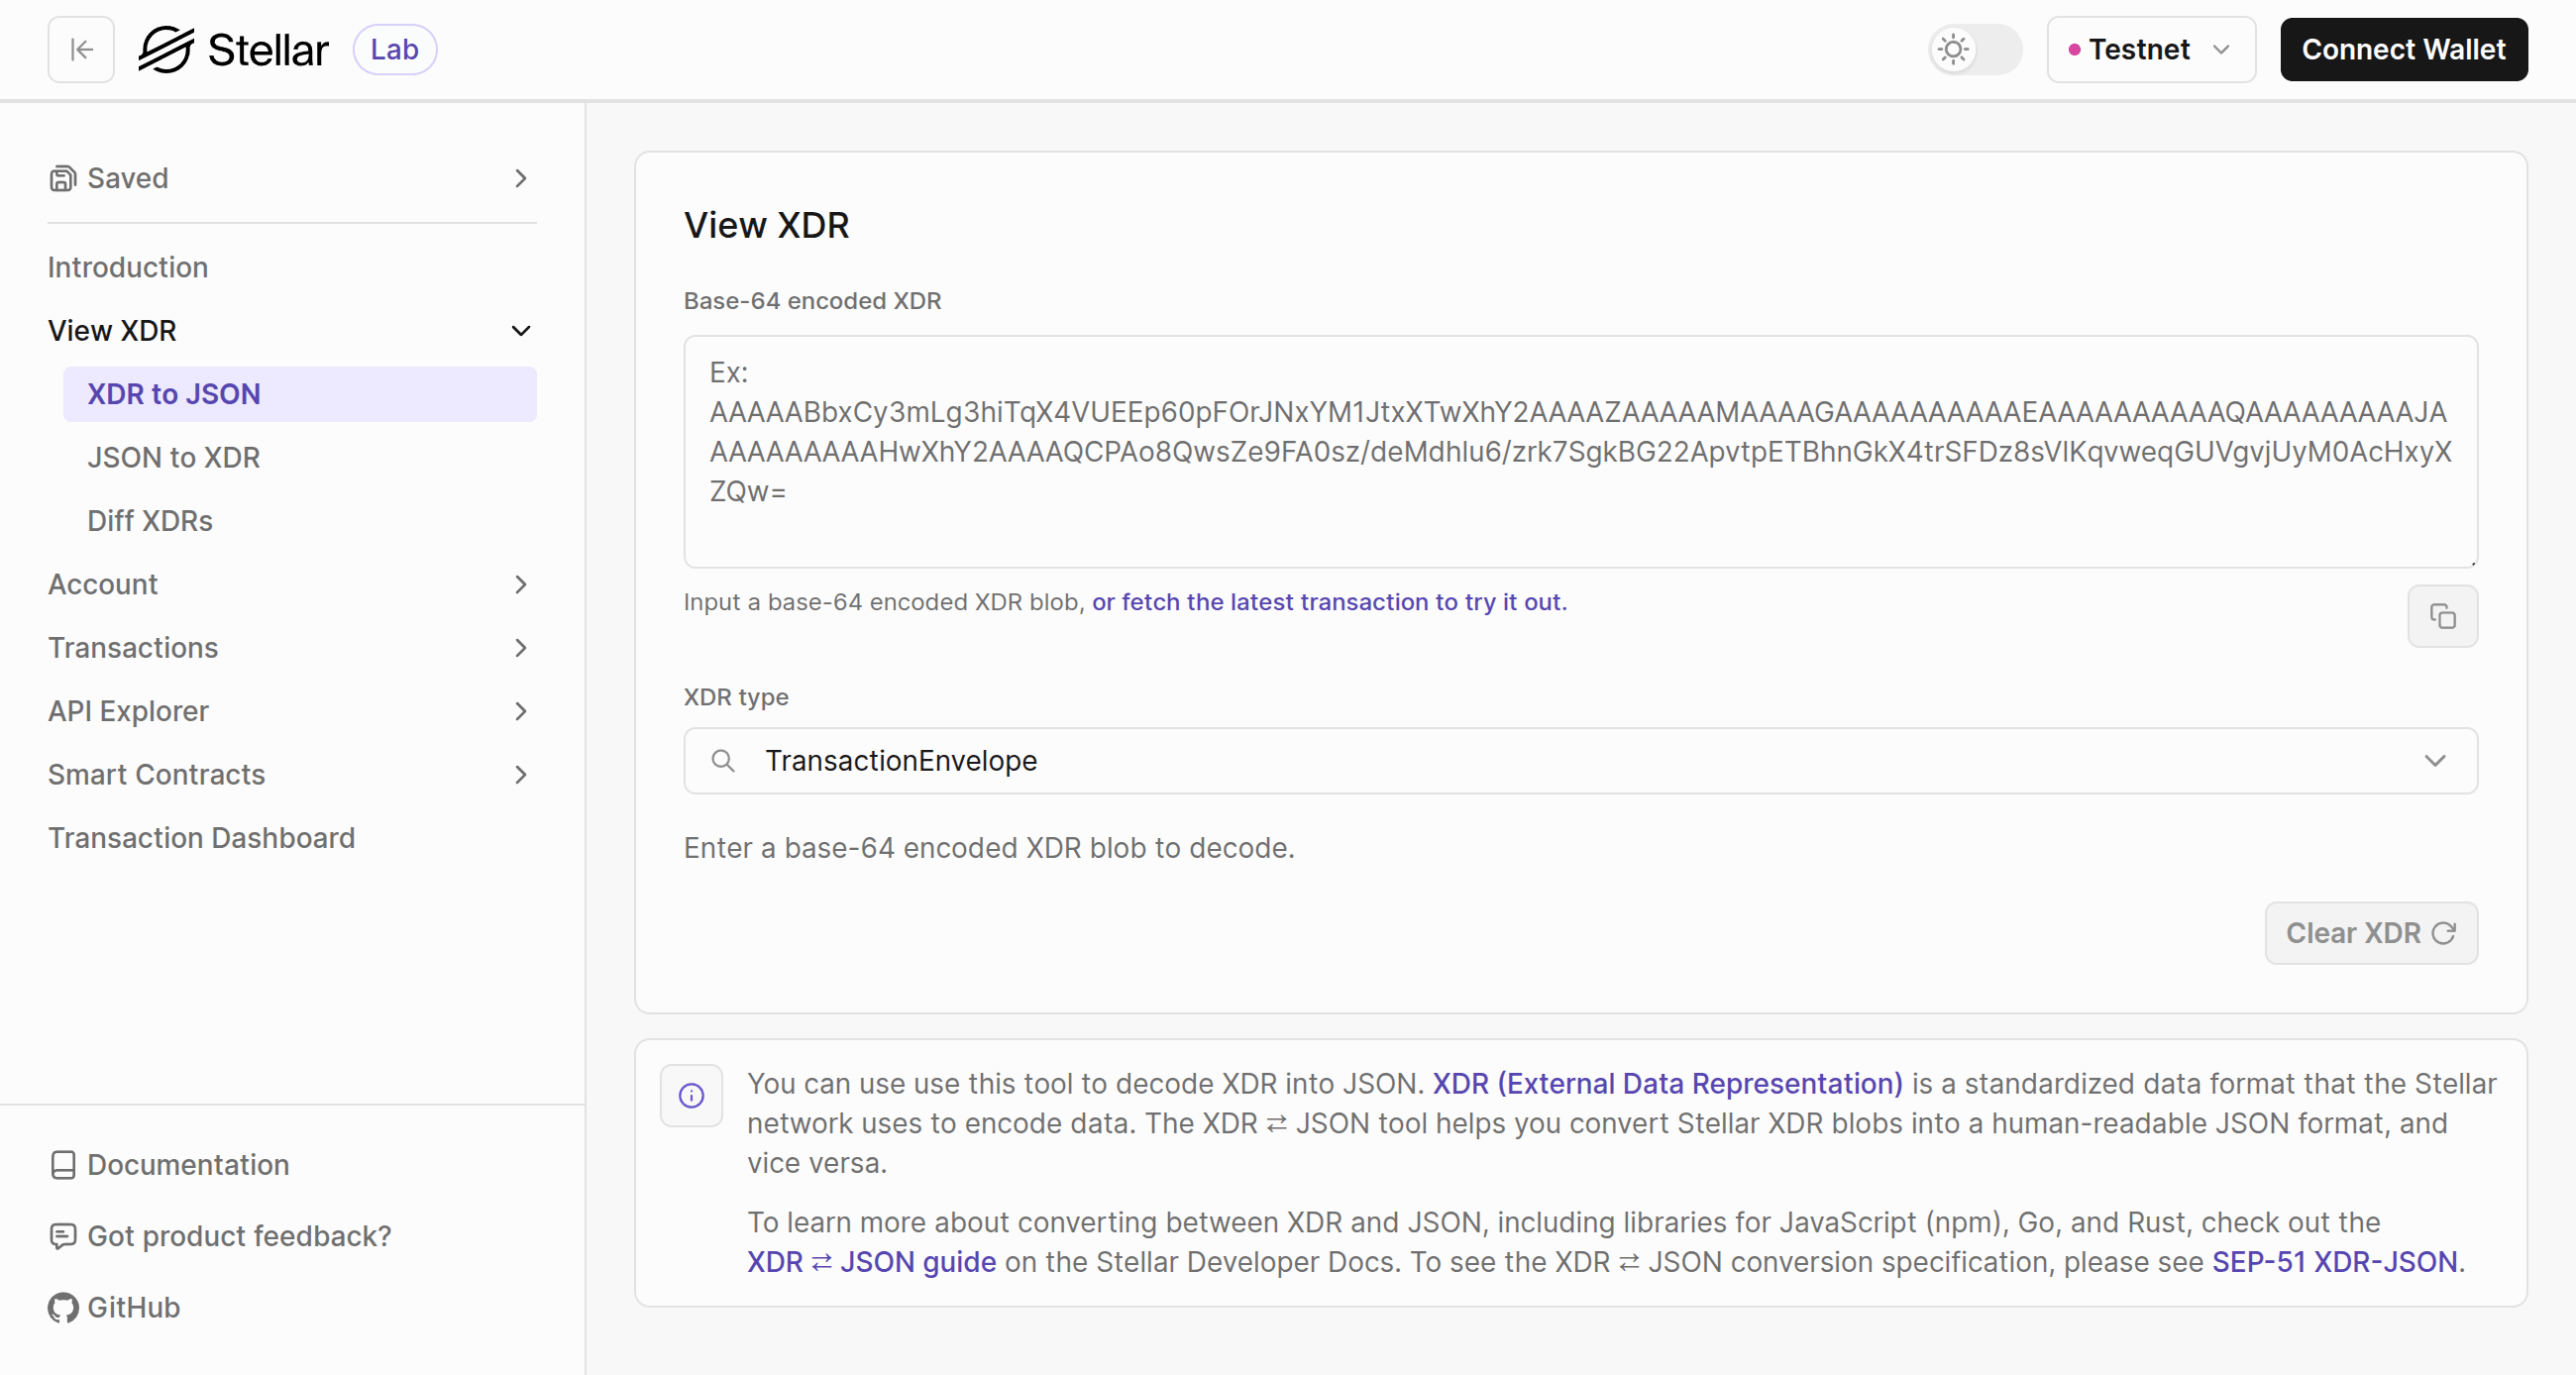The height and width of the screenshot is (1375, 2576).
Task: Follow the SEP-51 XDR-JSON link
Action: (2336, 1262)
